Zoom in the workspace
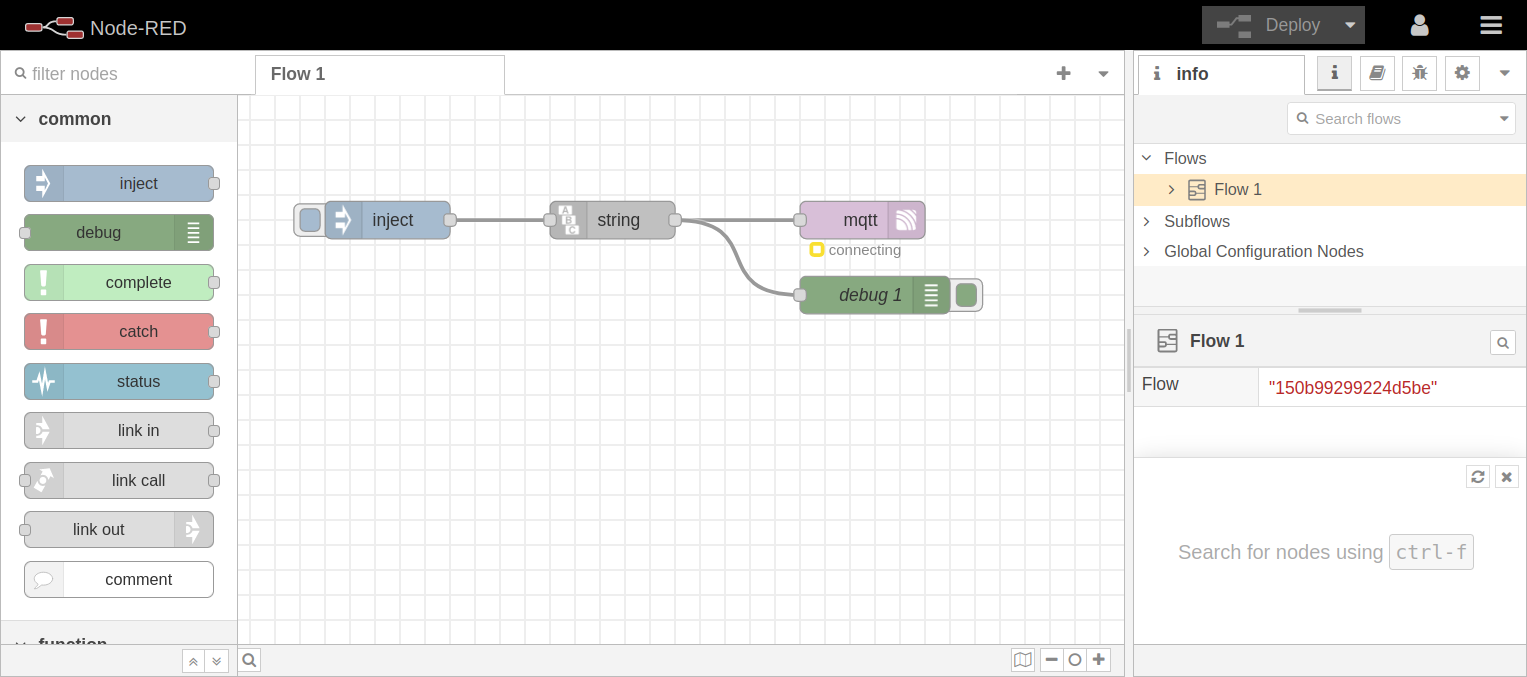Viewport: 1527px width, 677px height. [x=1099, y=660]
